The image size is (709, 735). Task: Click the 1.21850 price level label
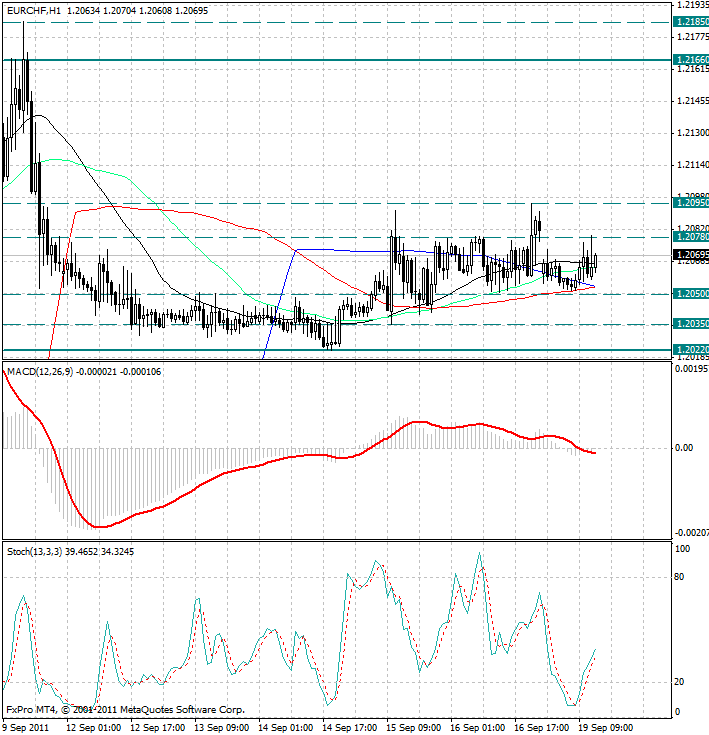[x=691, y=22]
